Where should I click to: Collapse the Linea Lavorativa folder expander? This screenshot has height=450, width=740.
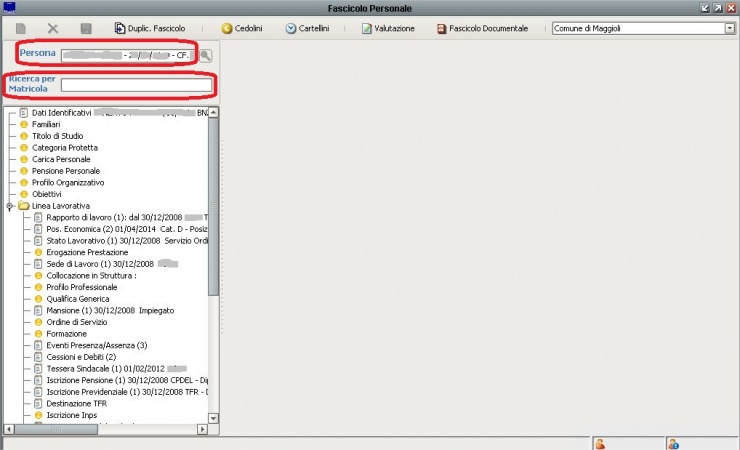[9, 206]
